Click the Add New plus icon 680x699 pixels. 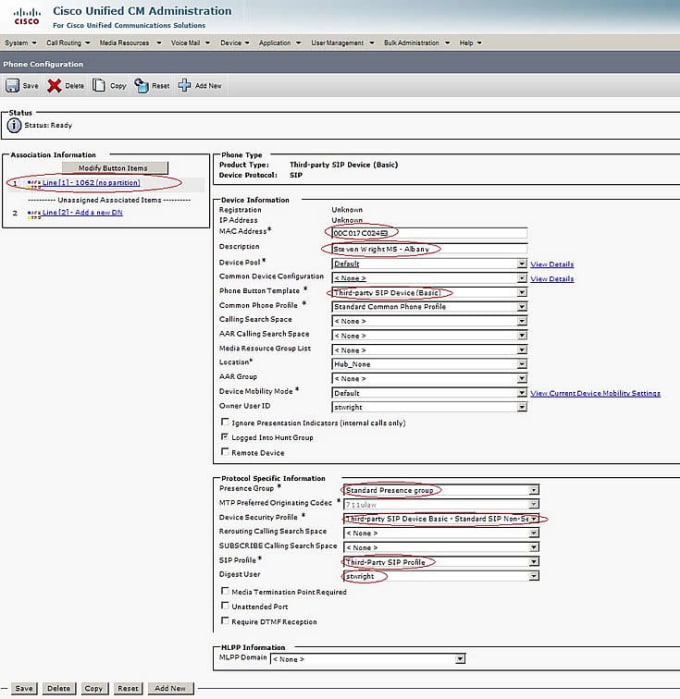point(184,85)
